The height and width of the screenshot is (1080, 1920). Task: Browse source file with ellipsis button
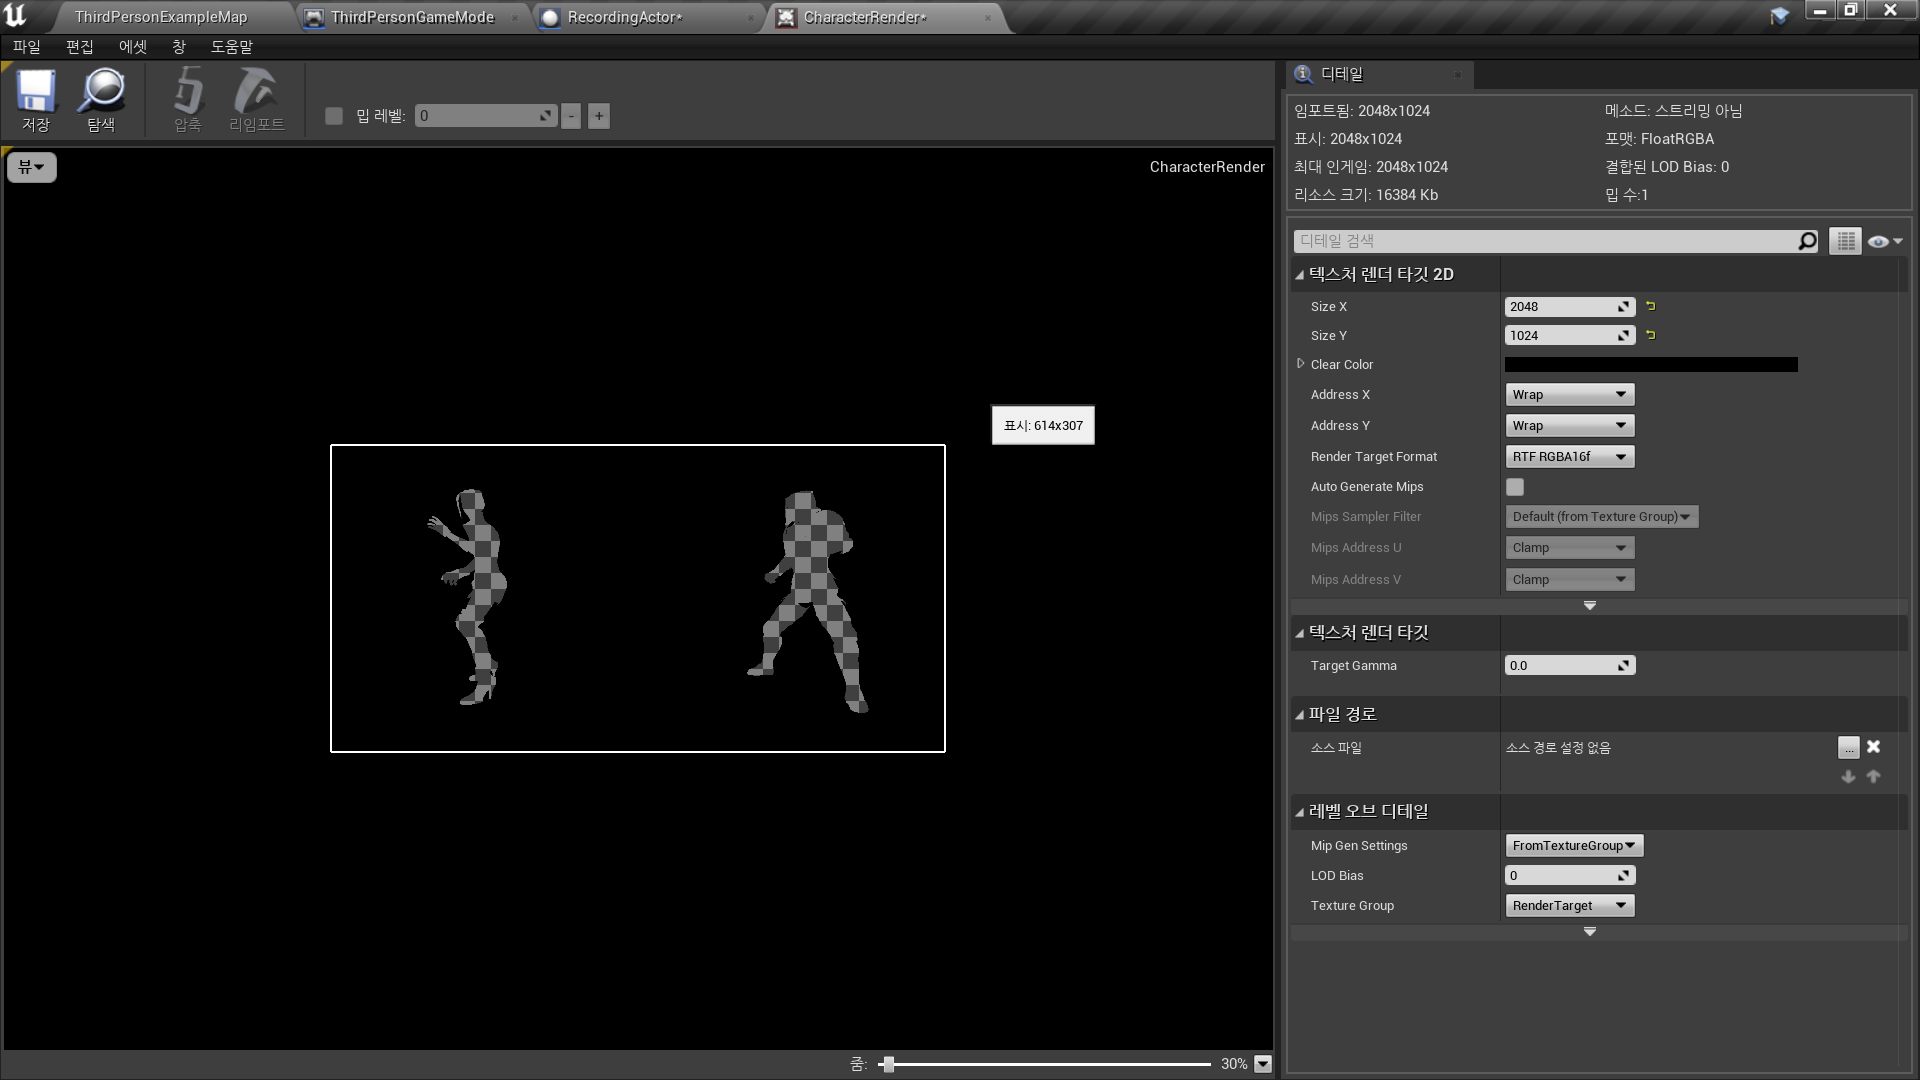[x=1848, y=747]
